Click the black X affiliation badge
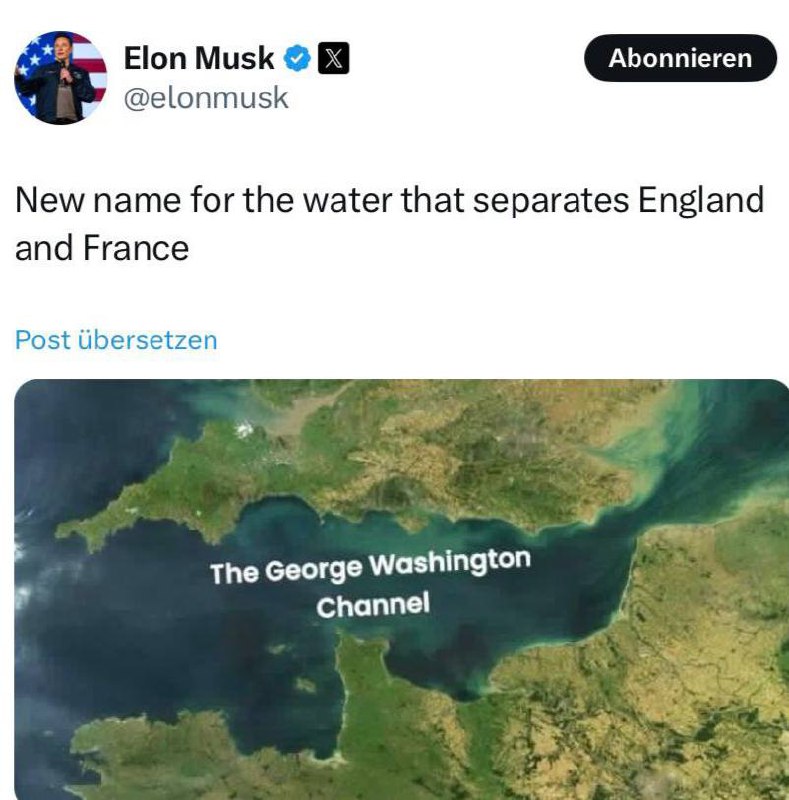Viewport: 789px width, 800px height. [x=333, y=58]
